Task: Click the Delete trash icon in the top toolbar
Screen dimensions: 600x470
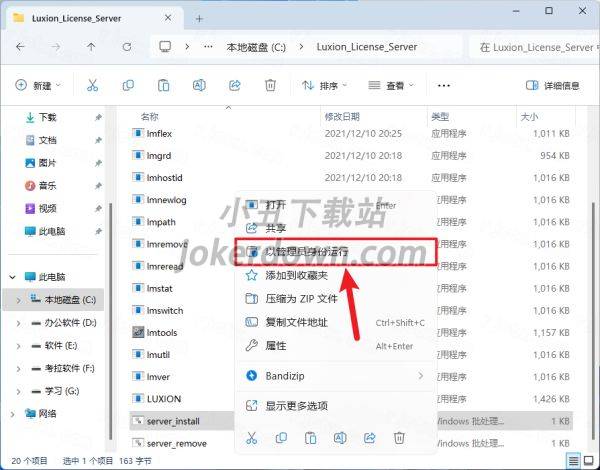Action: [x=269, y=86]
